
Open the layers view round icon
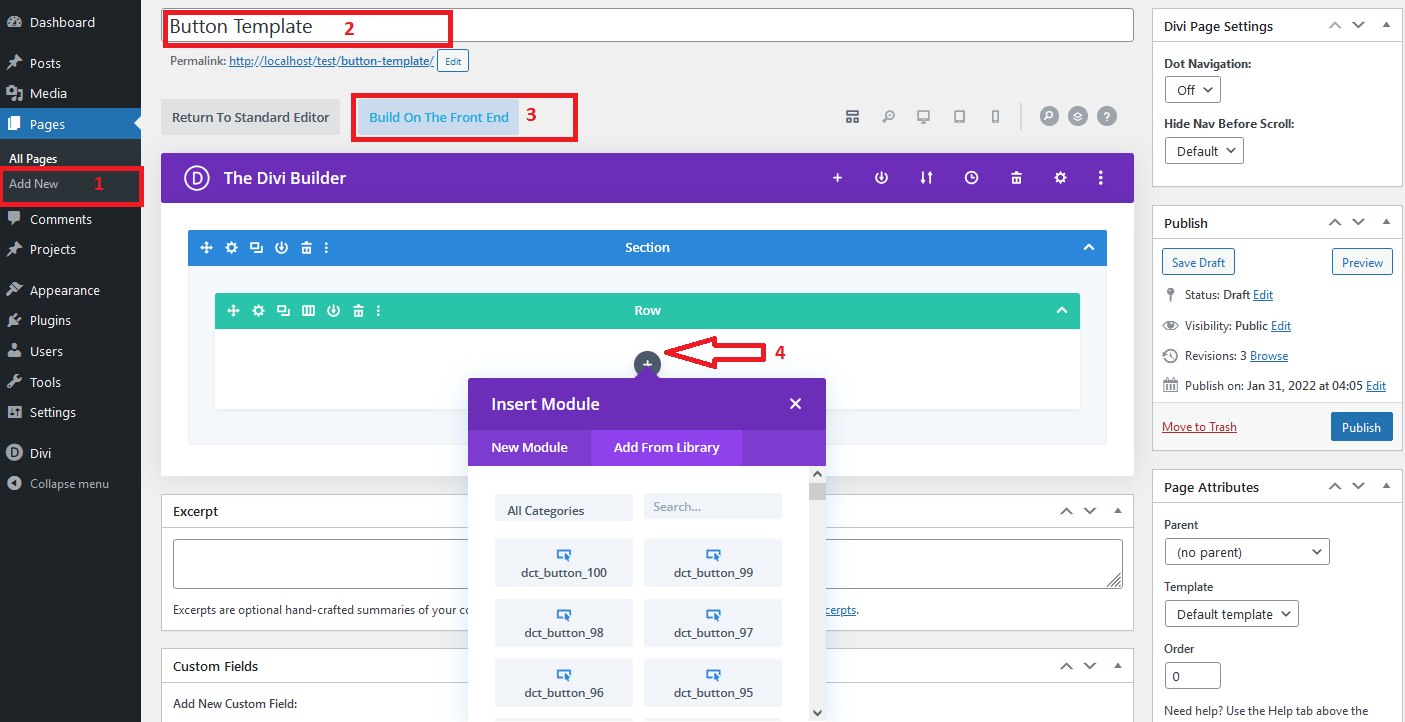point(1077,116)
